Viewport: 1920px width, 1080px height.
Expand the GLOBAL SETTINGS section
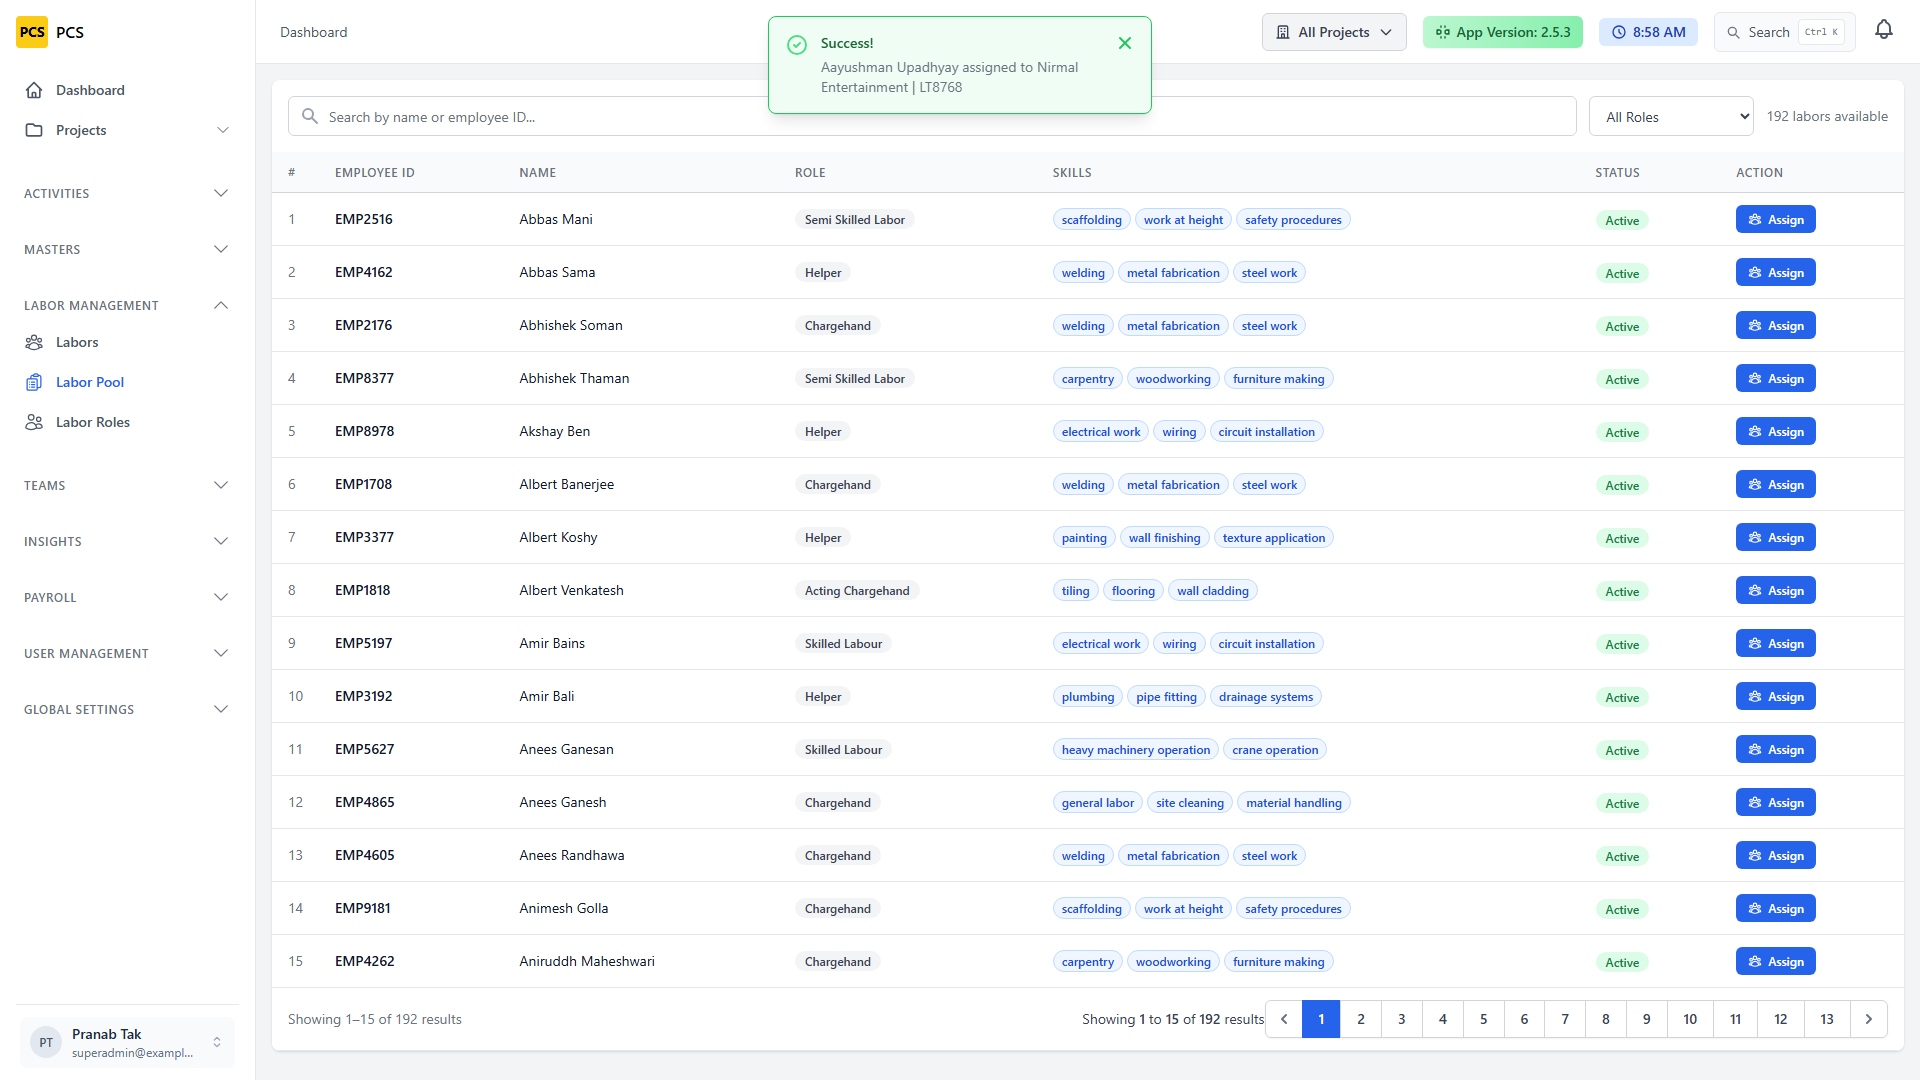tap(127, 709)
